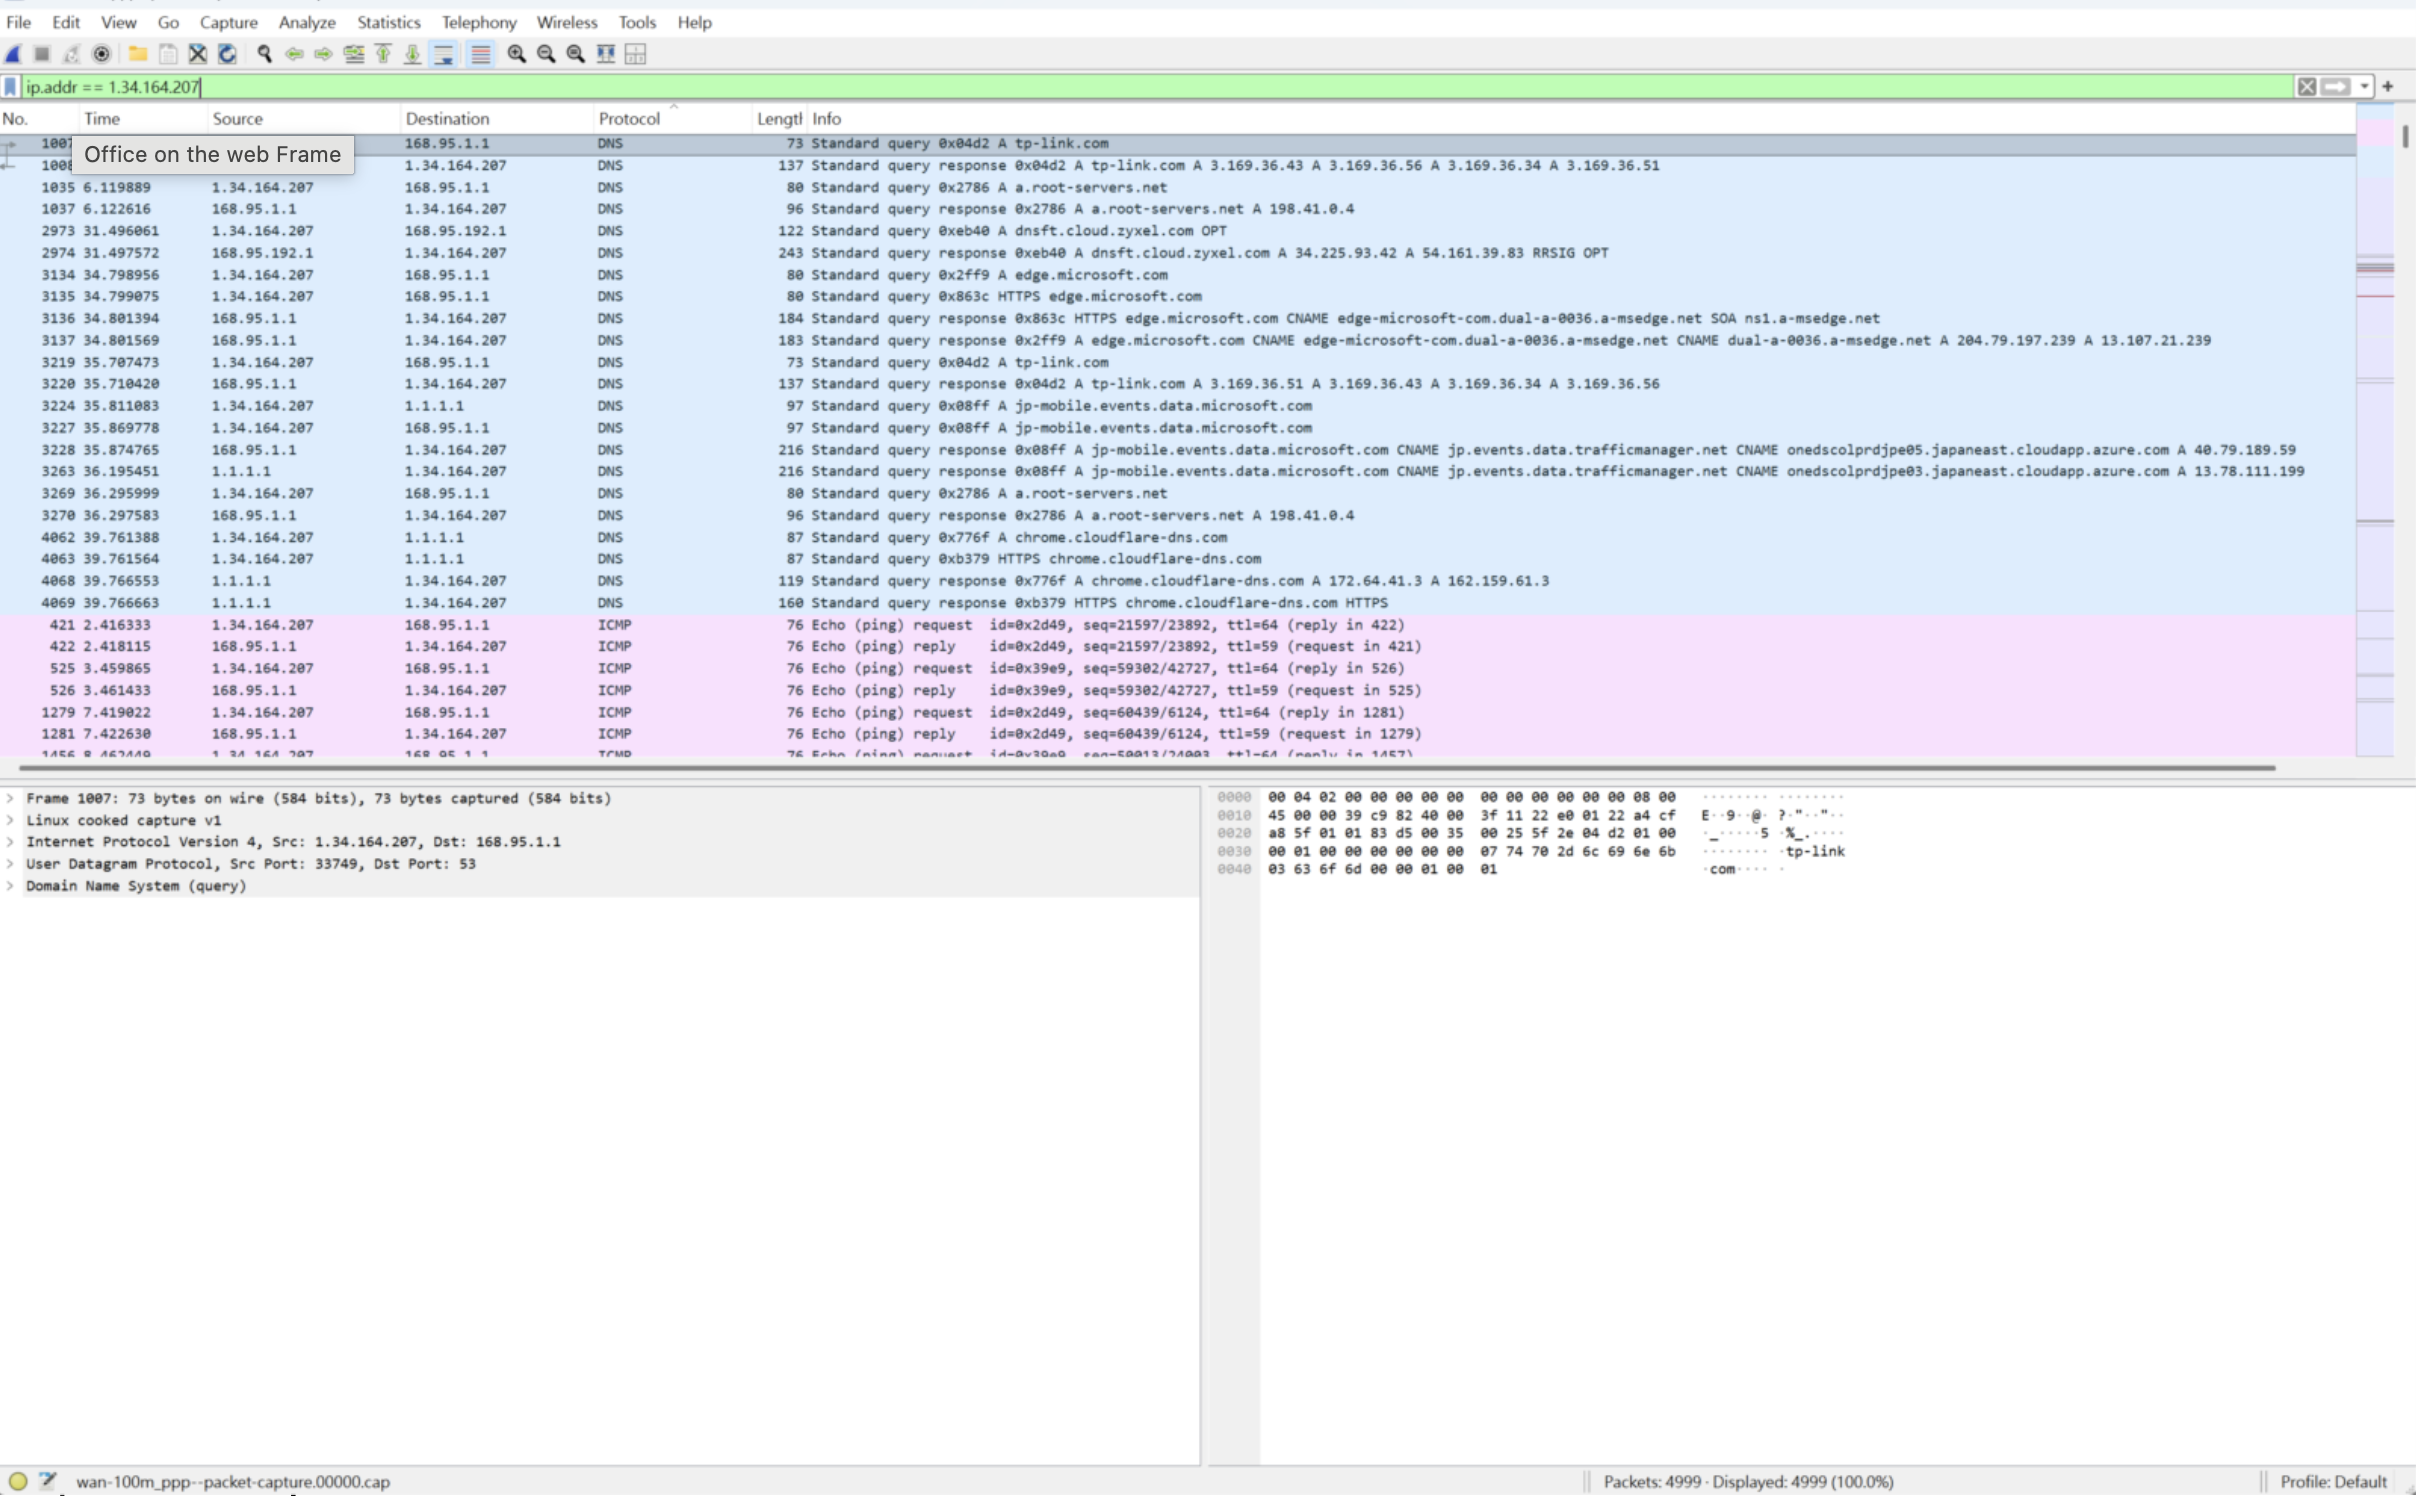The image size is (2422, 1496).
Task: Click the find packet magnifier icon
Action: point(264,54)
